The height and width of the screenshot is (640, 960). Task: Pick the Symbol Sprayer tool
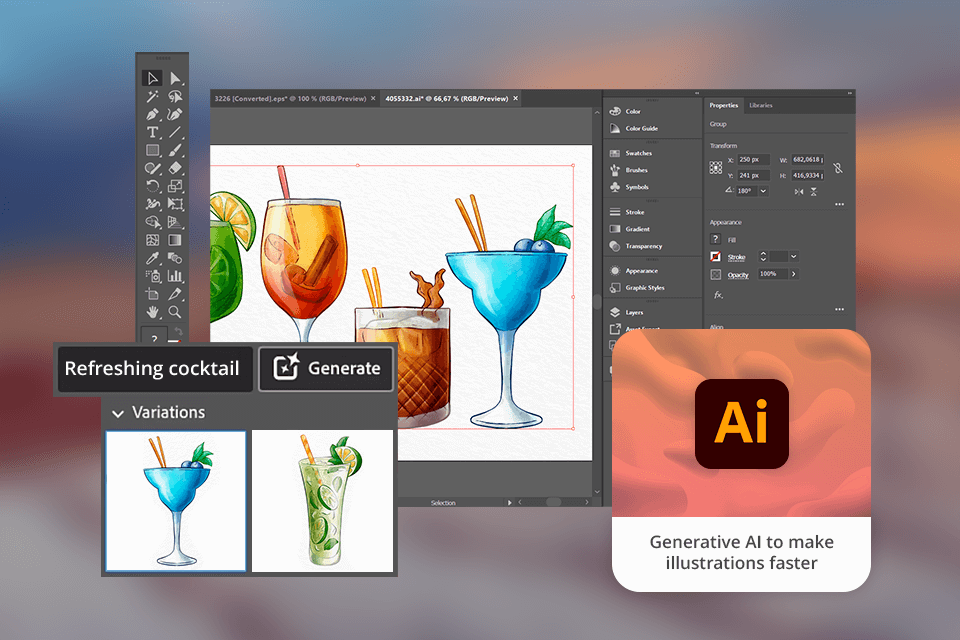click(152, 276)
